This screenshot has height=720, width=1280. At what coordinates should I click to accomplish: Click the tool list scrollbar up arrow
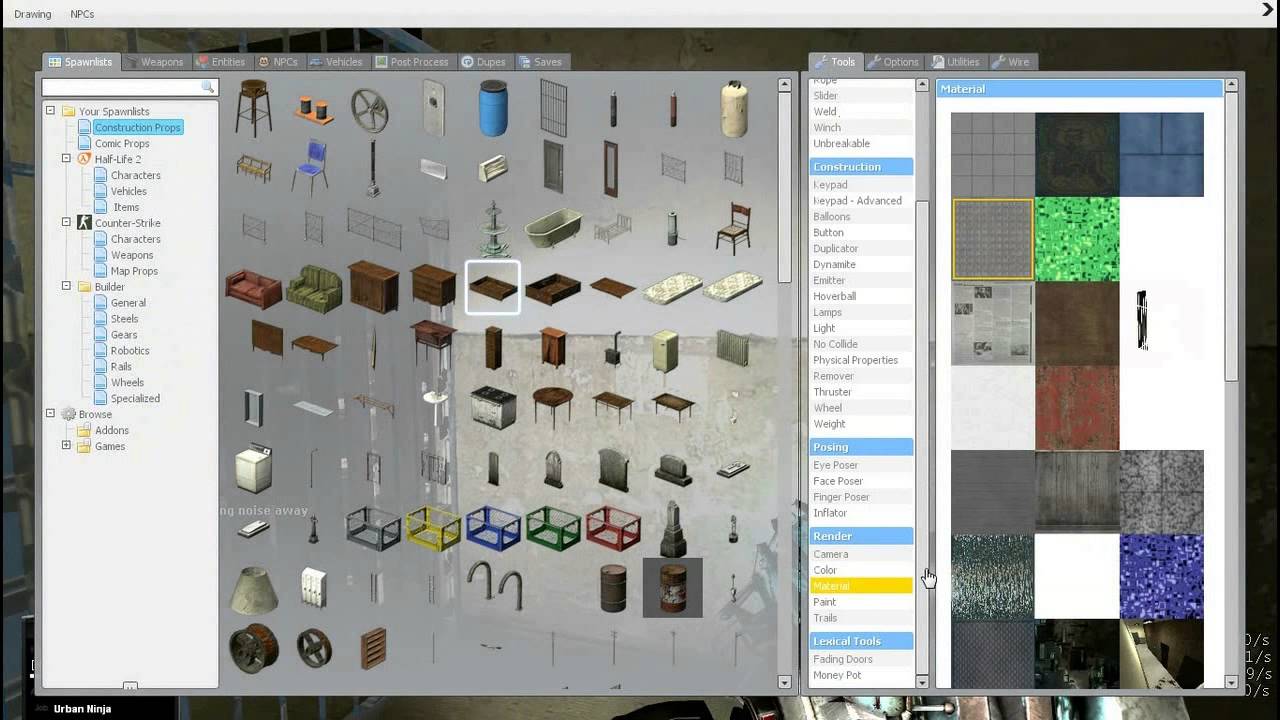(922, 85)
